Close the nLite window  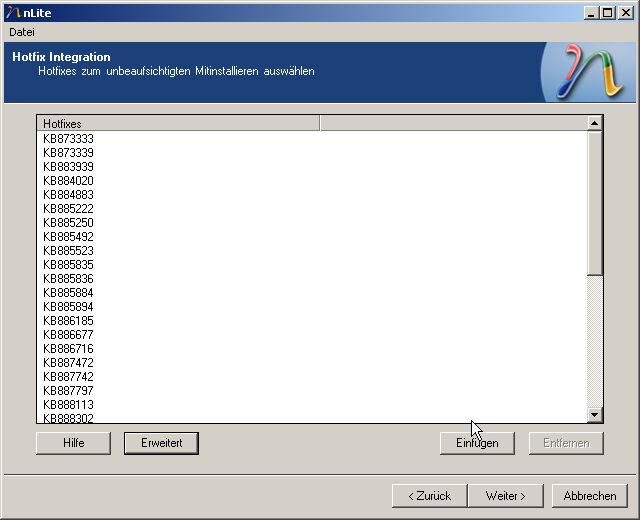click(626, 13)
